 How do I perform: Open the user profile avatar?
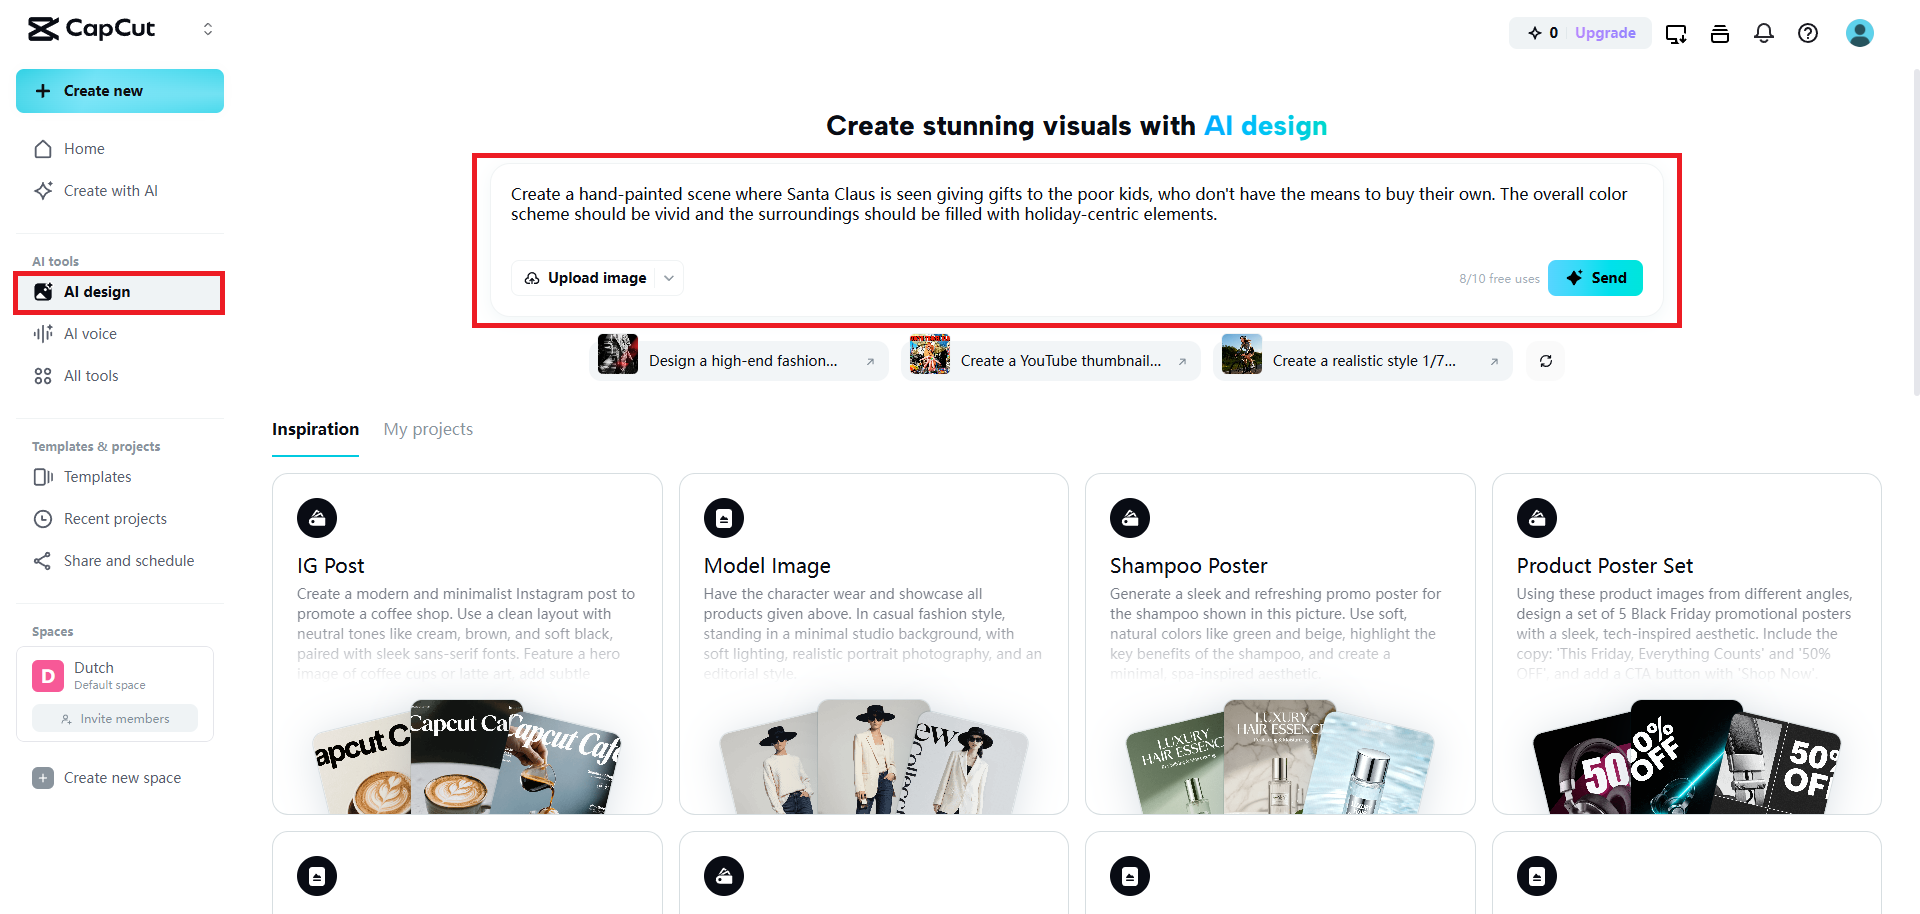tap(1859, 33)
